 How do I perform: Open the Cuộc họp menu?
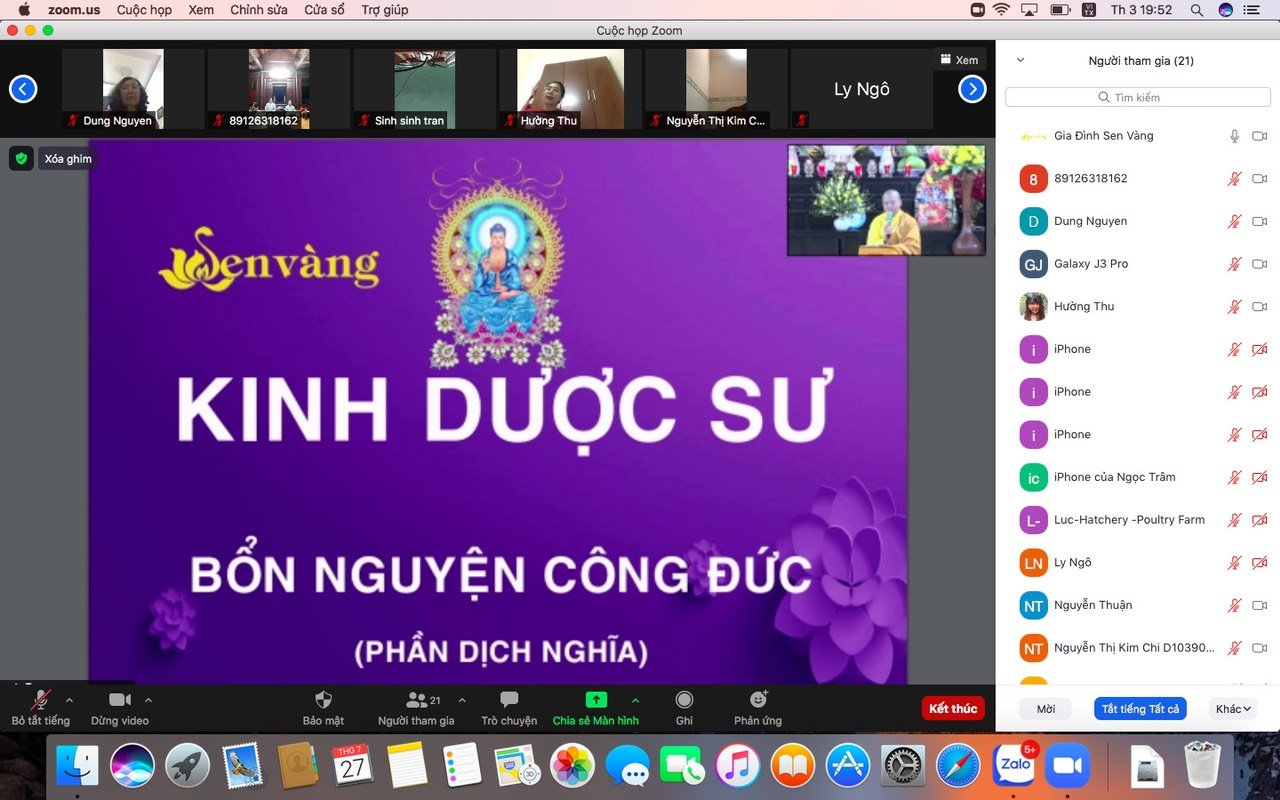(x=144, y=10)
